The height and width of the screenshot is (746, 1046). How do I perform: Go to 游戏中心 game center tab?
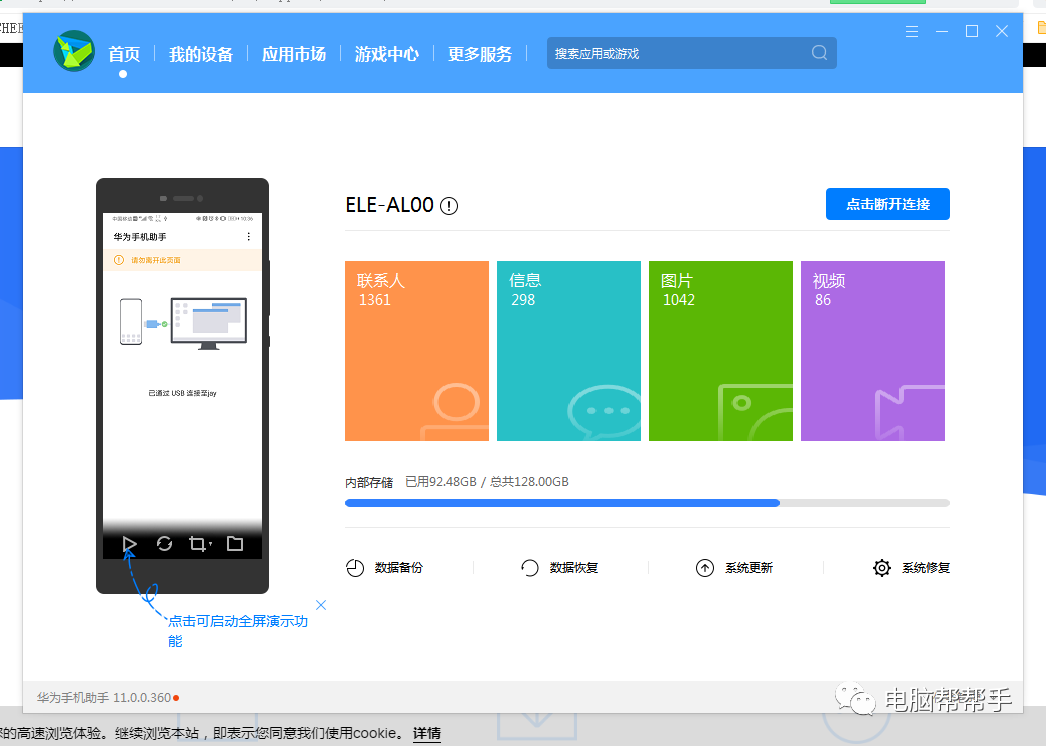(387, 54)
